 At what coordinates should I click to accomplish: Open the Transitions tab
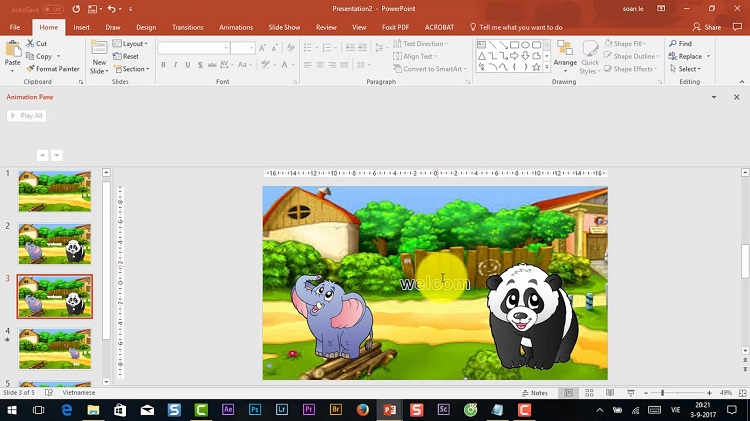[188, 27]
